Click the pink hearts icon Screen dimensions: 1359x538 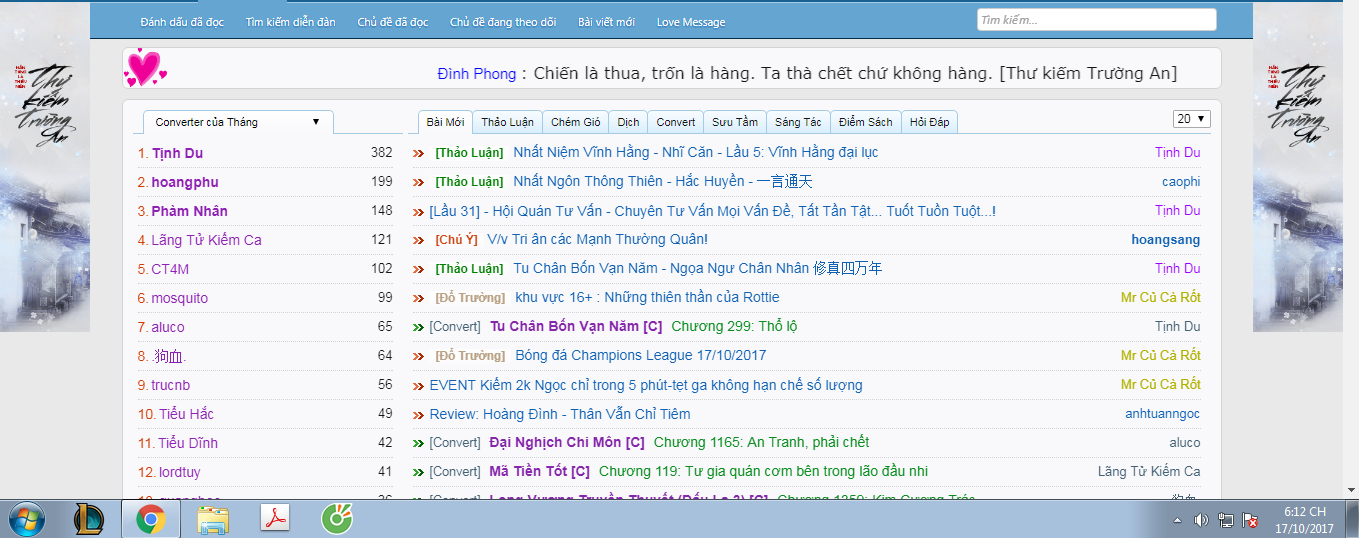[x=145, y=68]
